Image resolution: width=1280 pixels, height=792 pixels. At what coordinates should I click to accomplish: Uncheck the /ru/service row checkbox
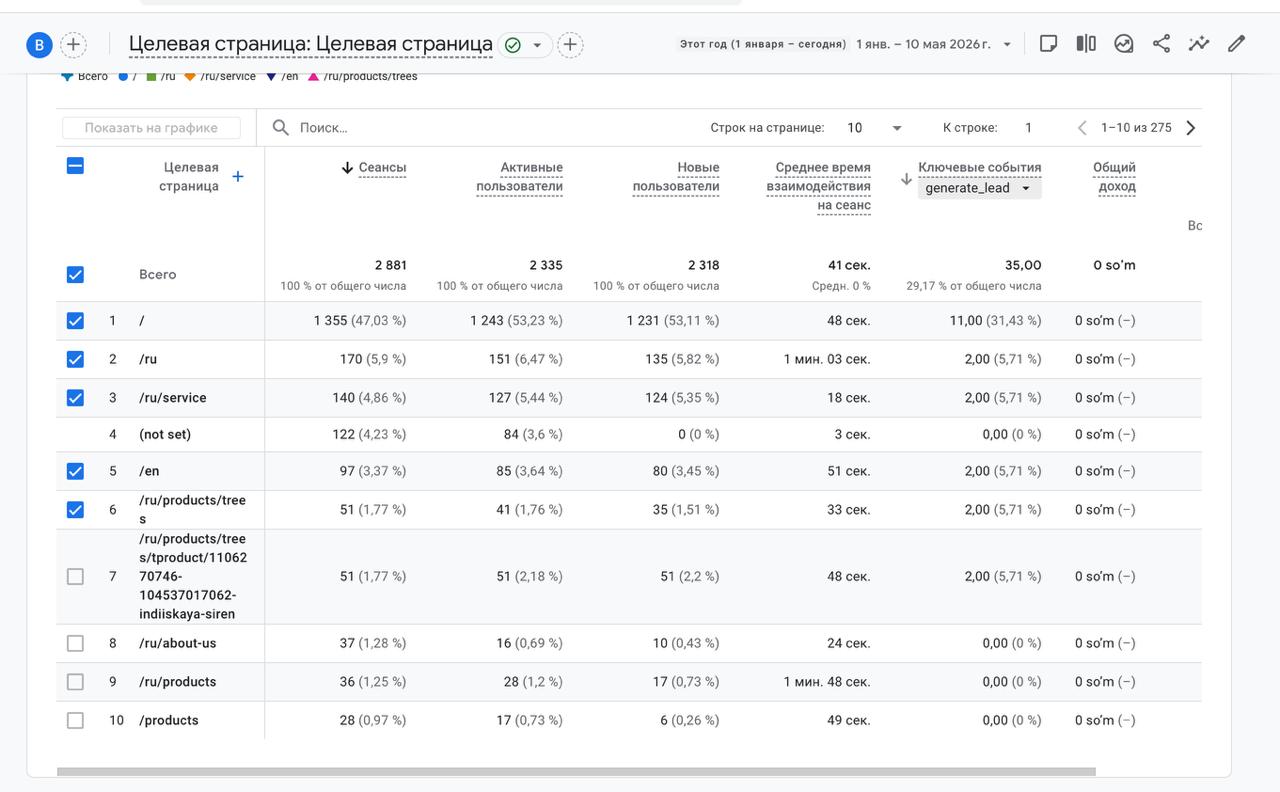pyautogui.click(x=75, y=398)
